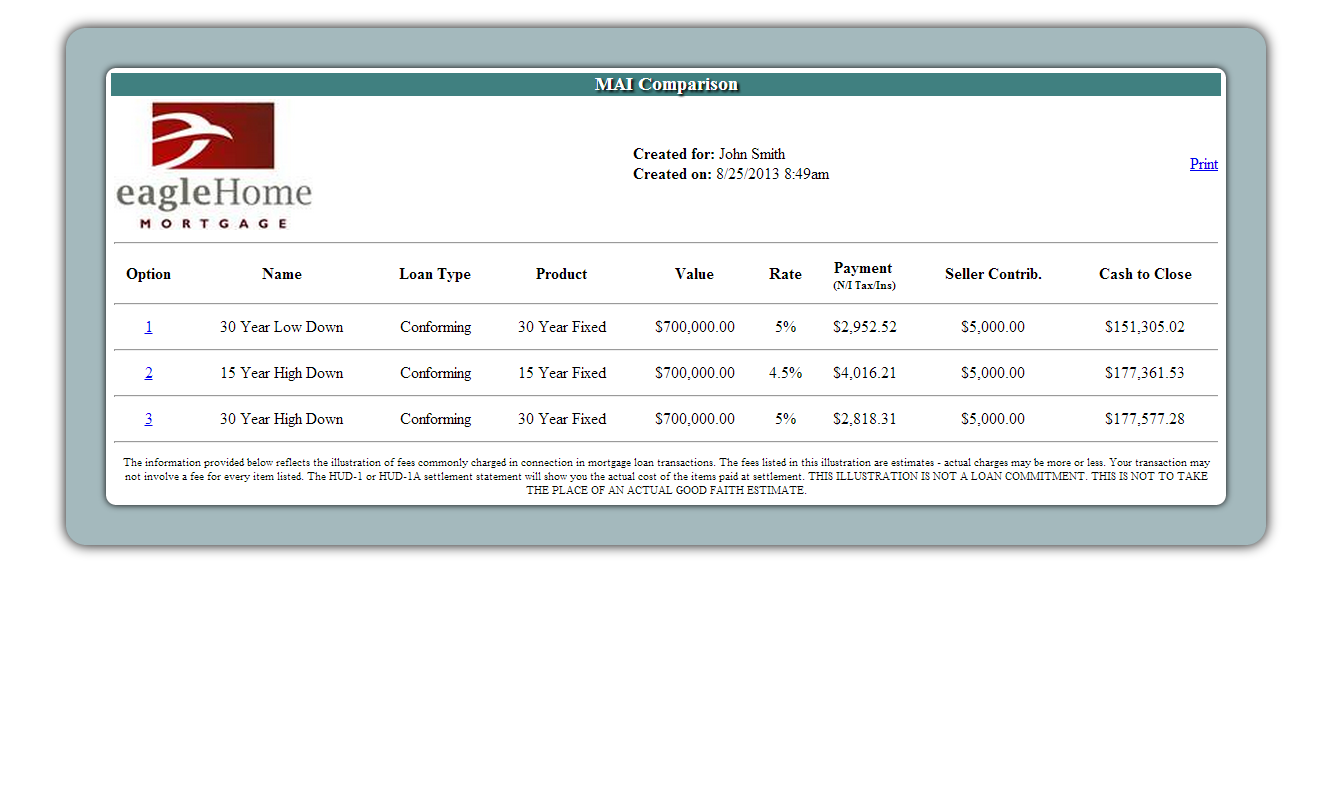The height and width of the screenshot is (812, 1332).
Task: Select the Name column header
Action: (281, 274)
